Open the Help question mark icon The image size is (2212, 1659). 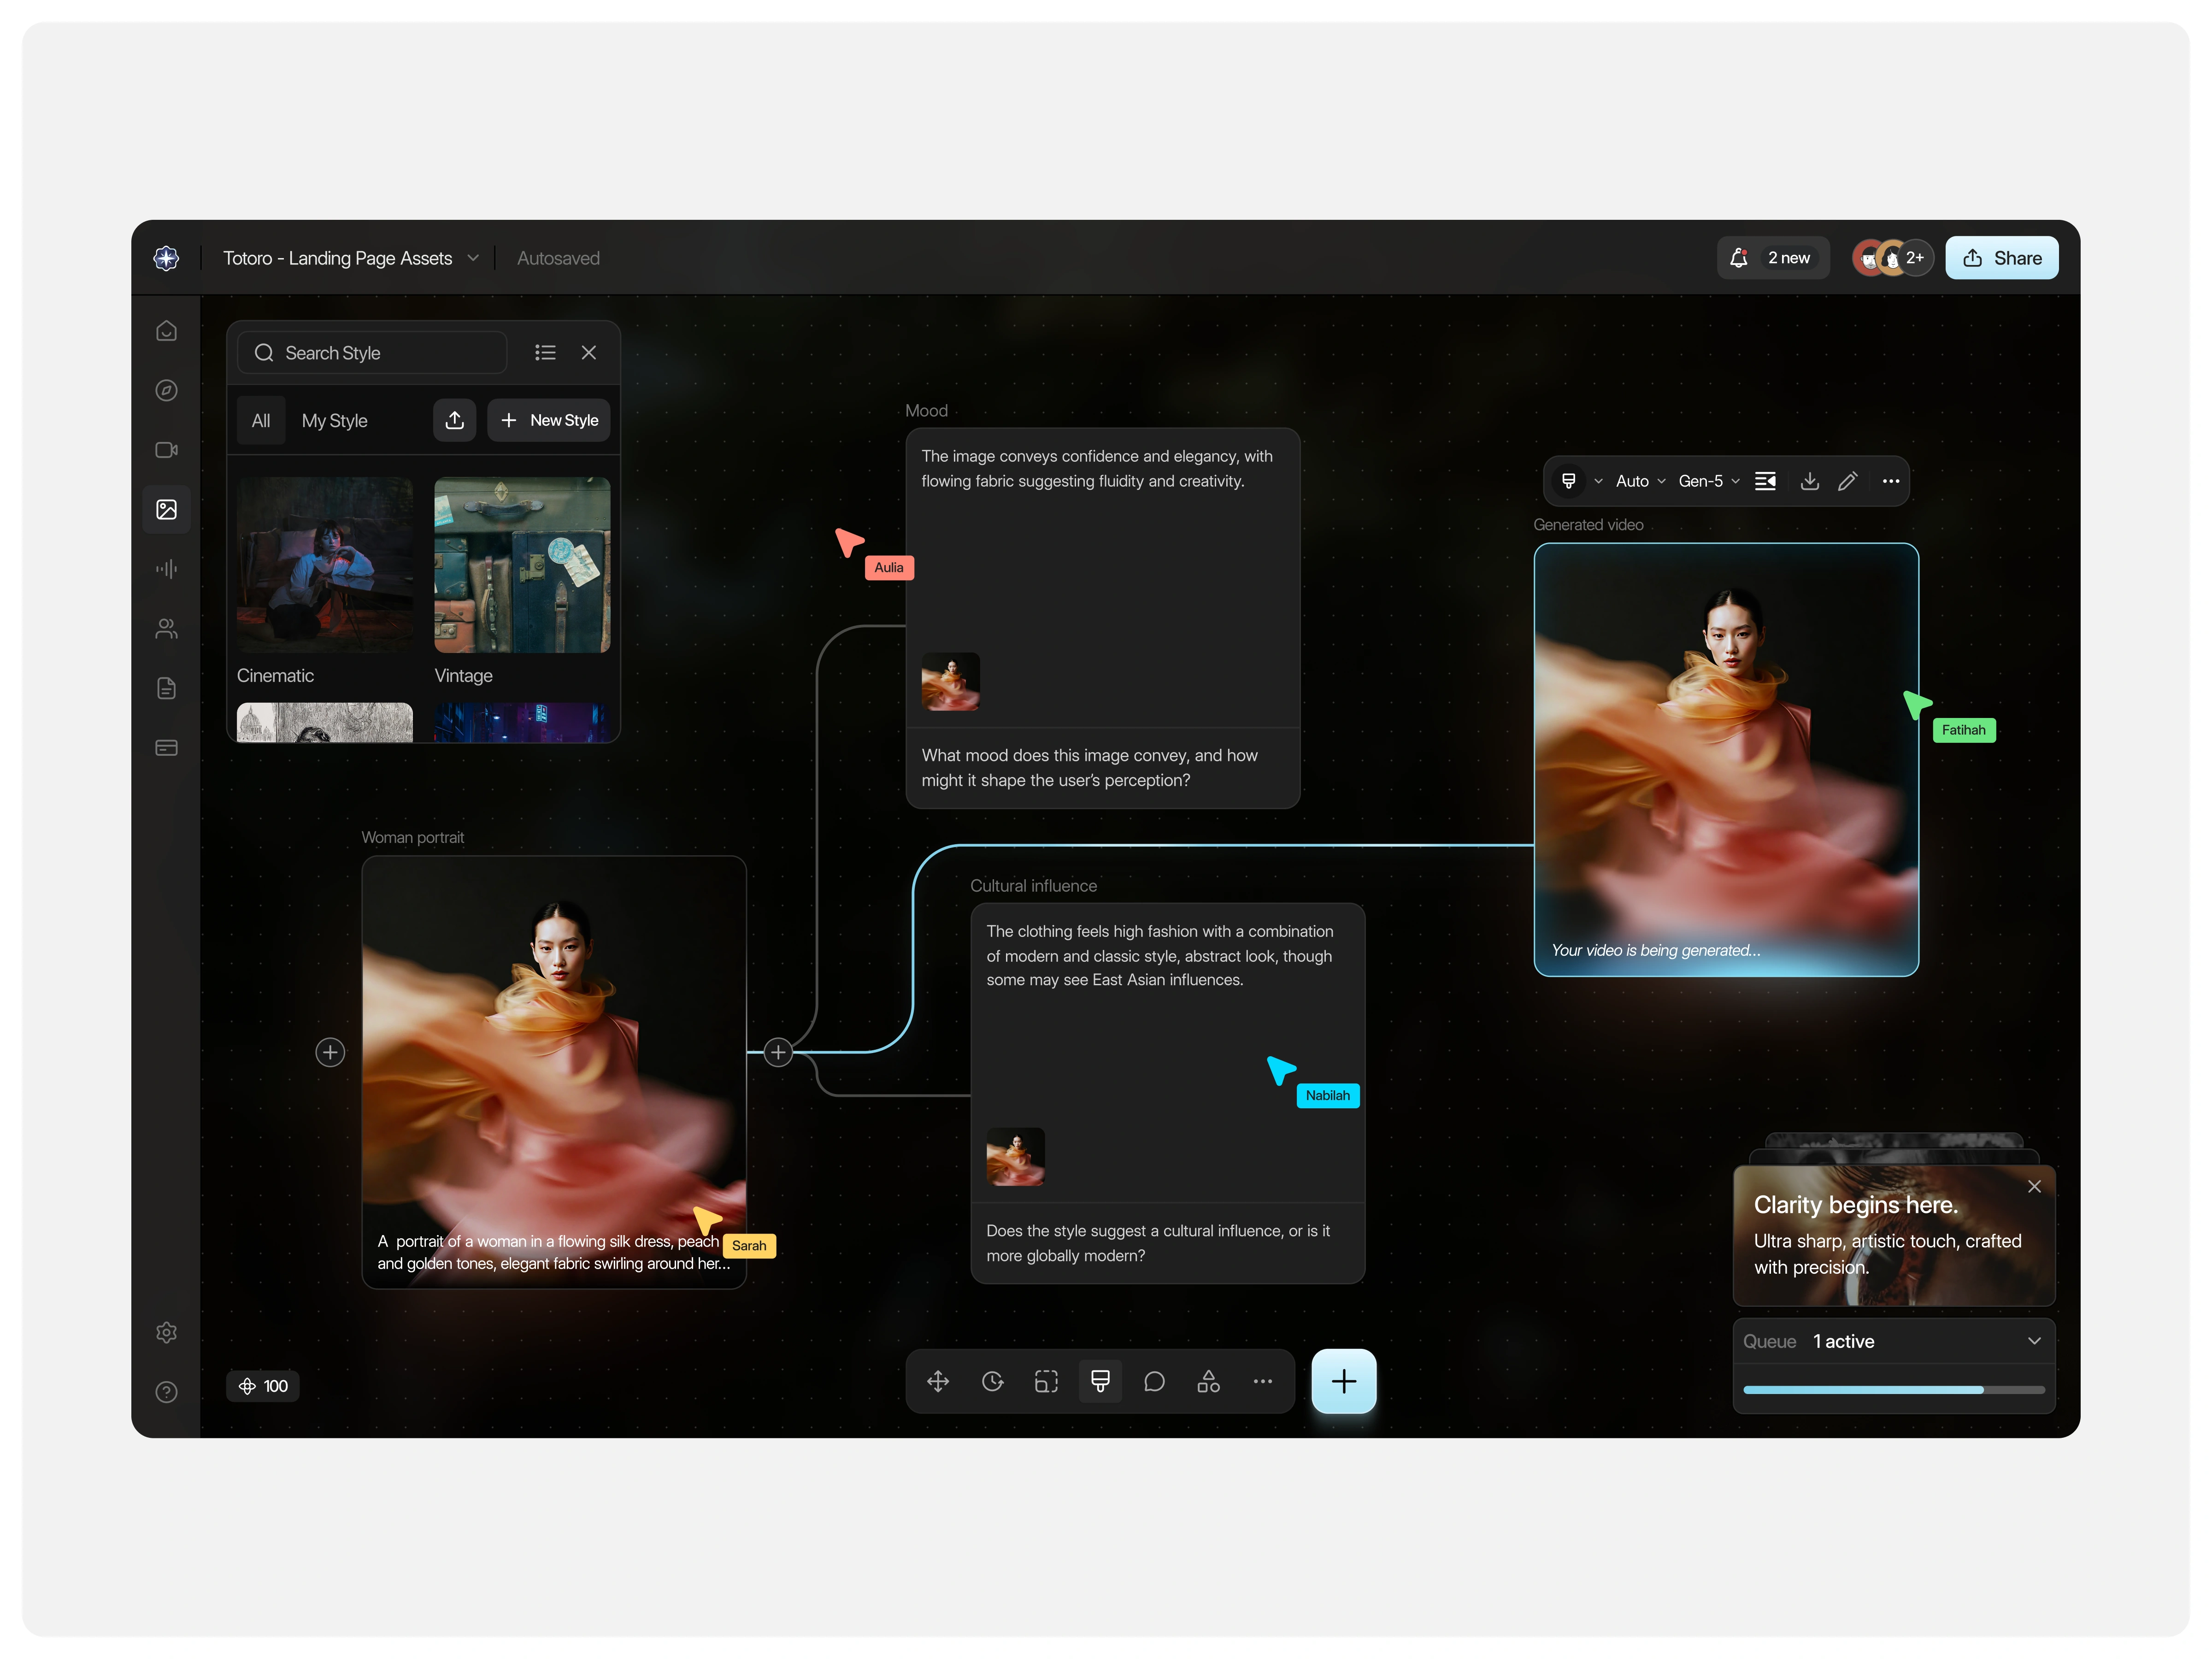[166, 1392]
